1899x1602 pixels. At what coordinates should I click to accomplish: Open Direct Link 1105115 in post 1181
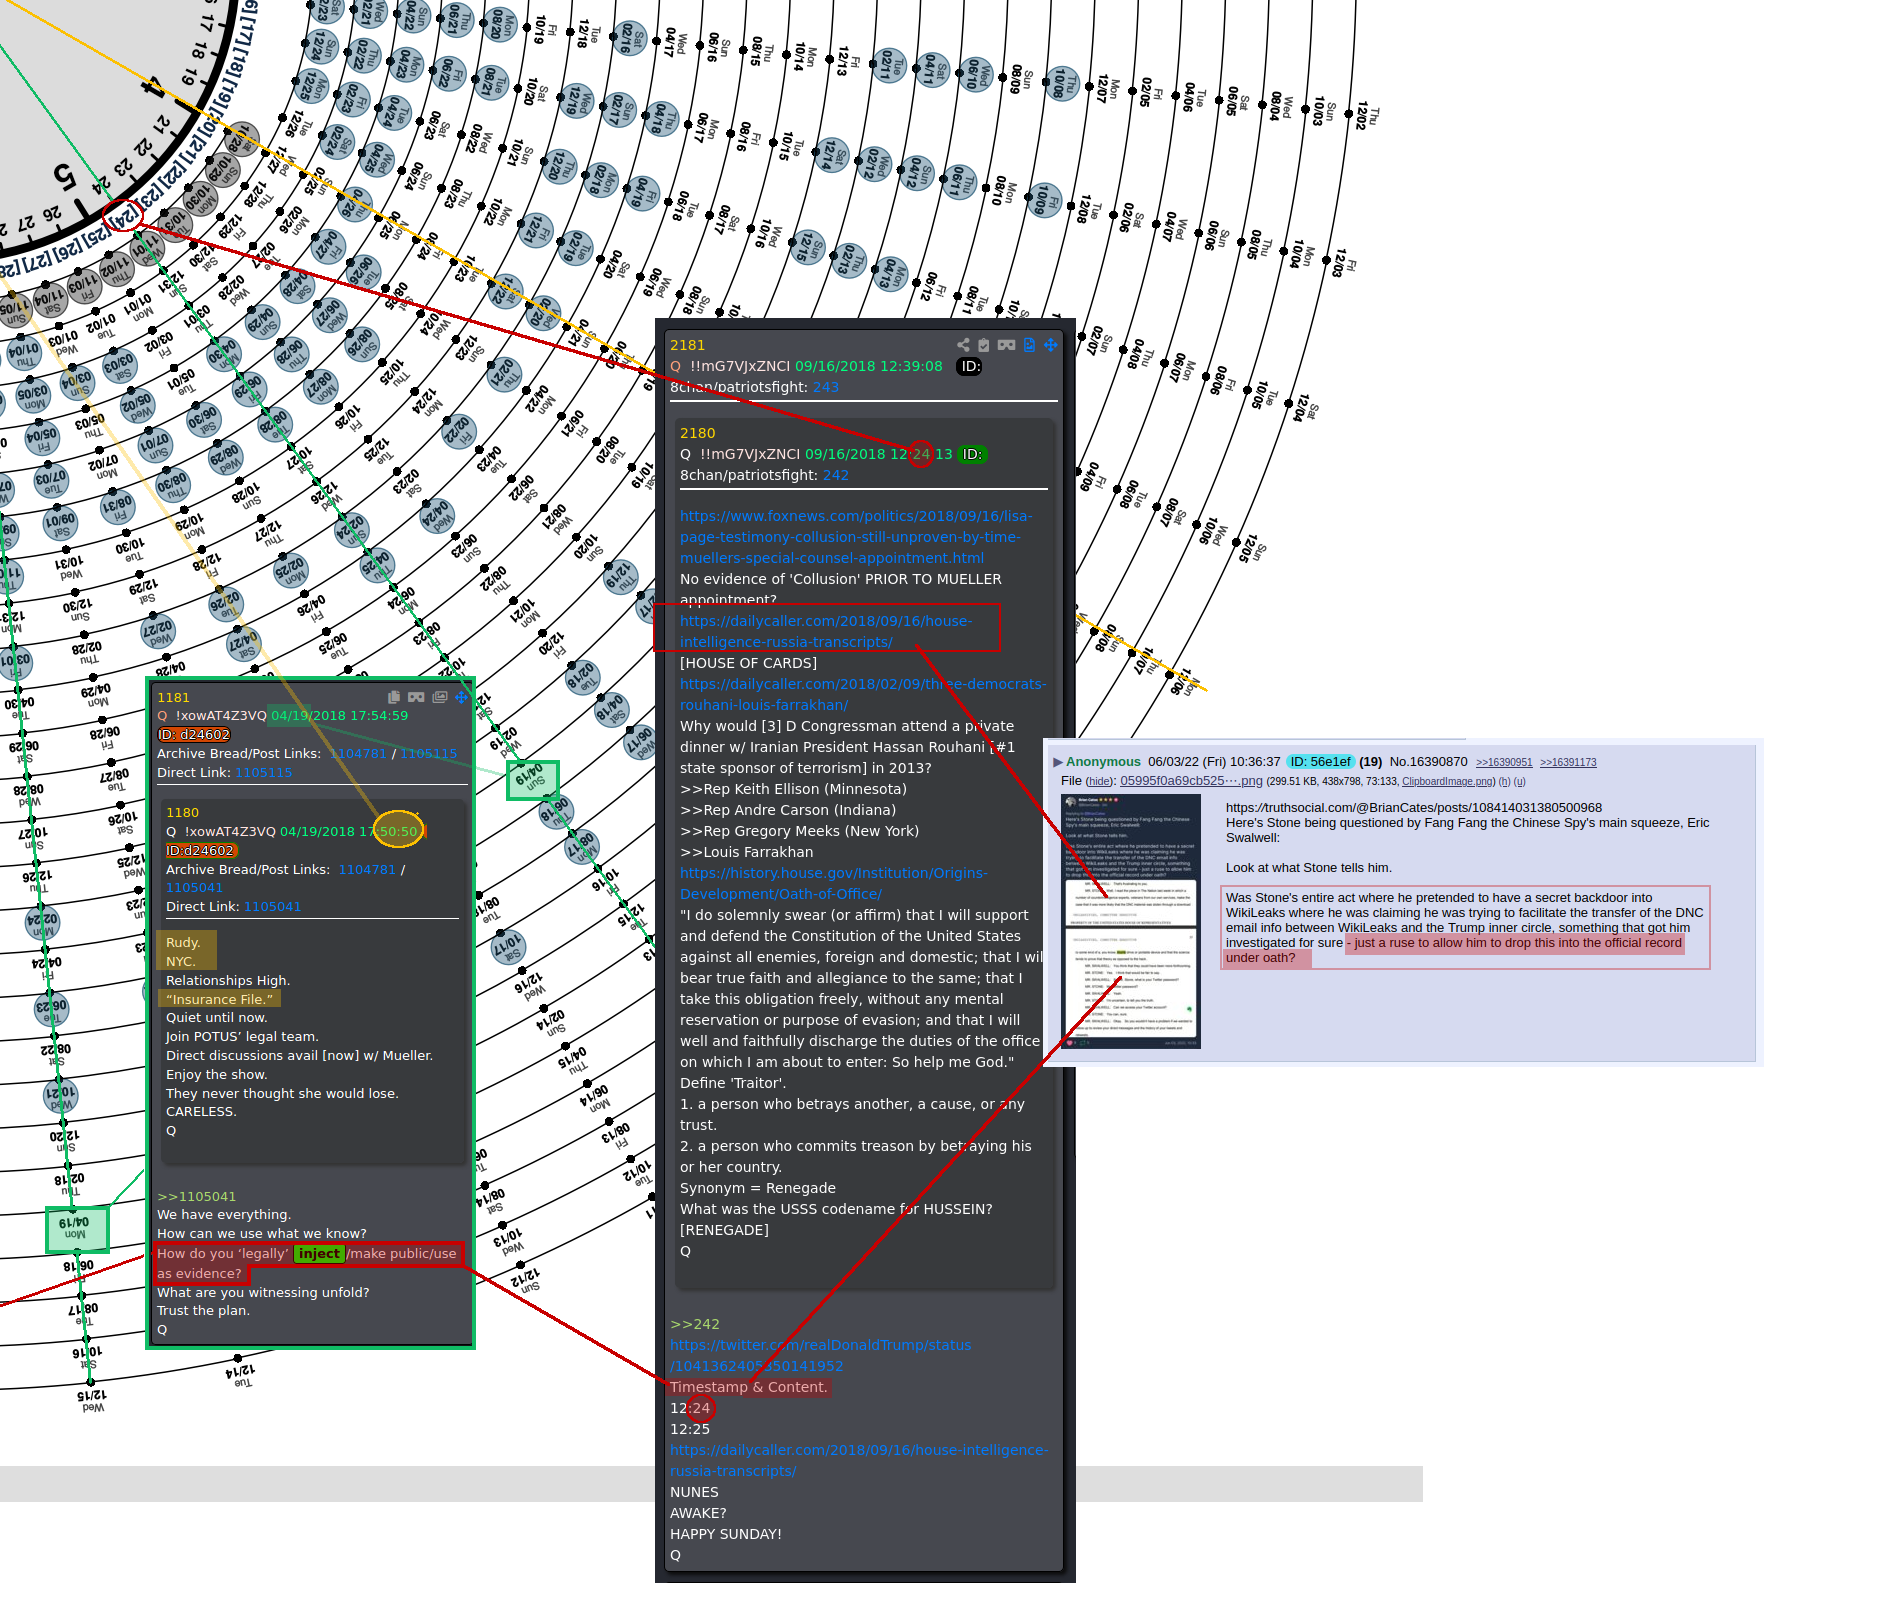(264, 772)
